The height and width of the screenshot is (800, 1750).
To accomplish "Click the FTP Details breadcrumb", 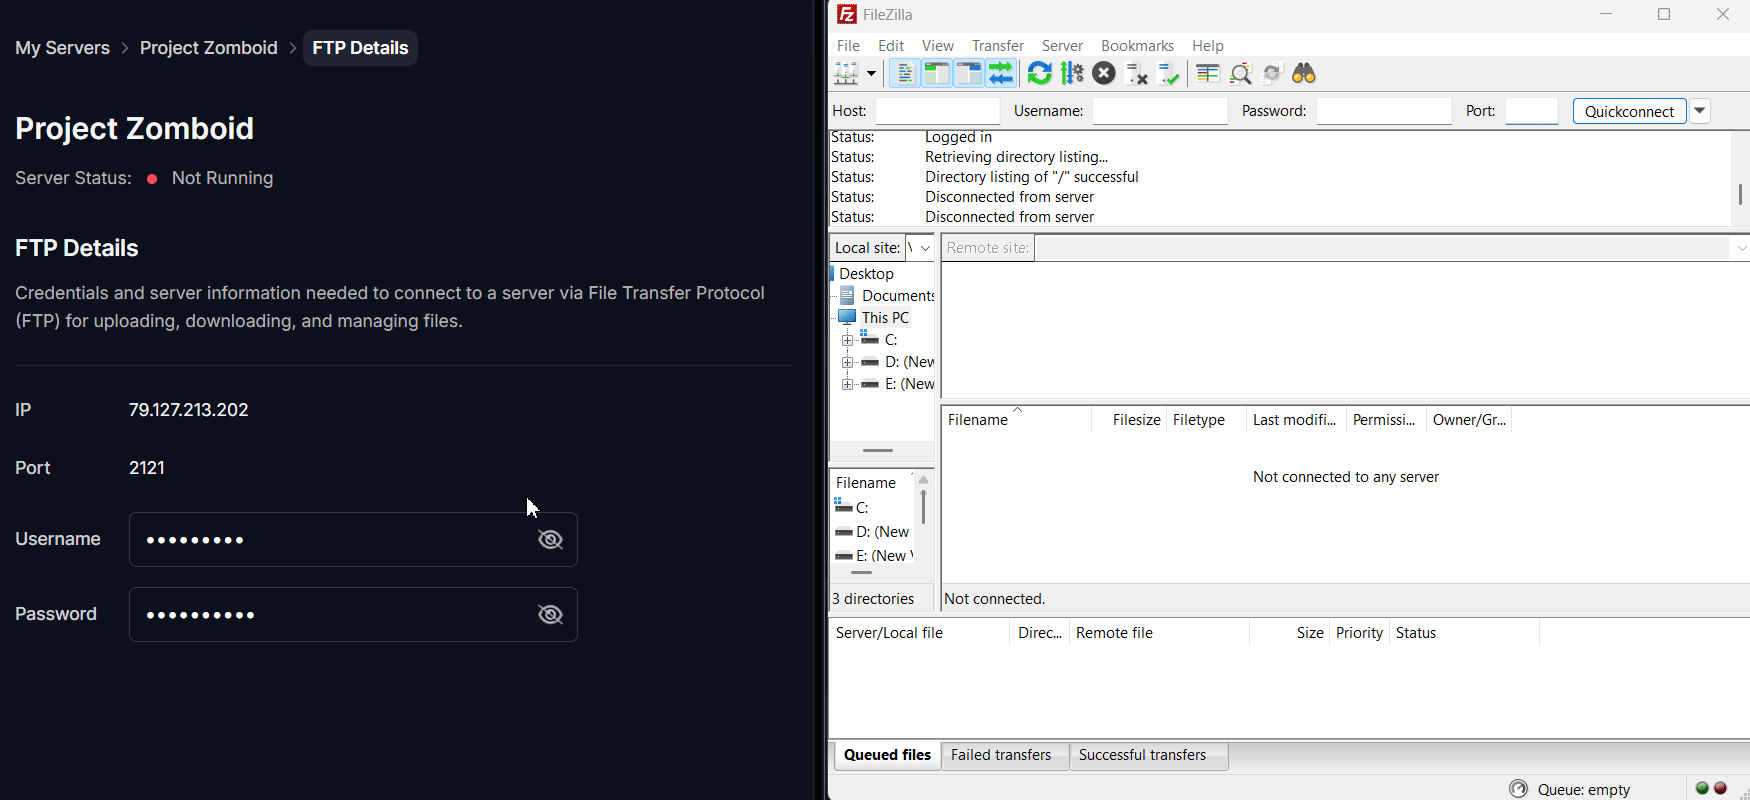I will [360, 48].
